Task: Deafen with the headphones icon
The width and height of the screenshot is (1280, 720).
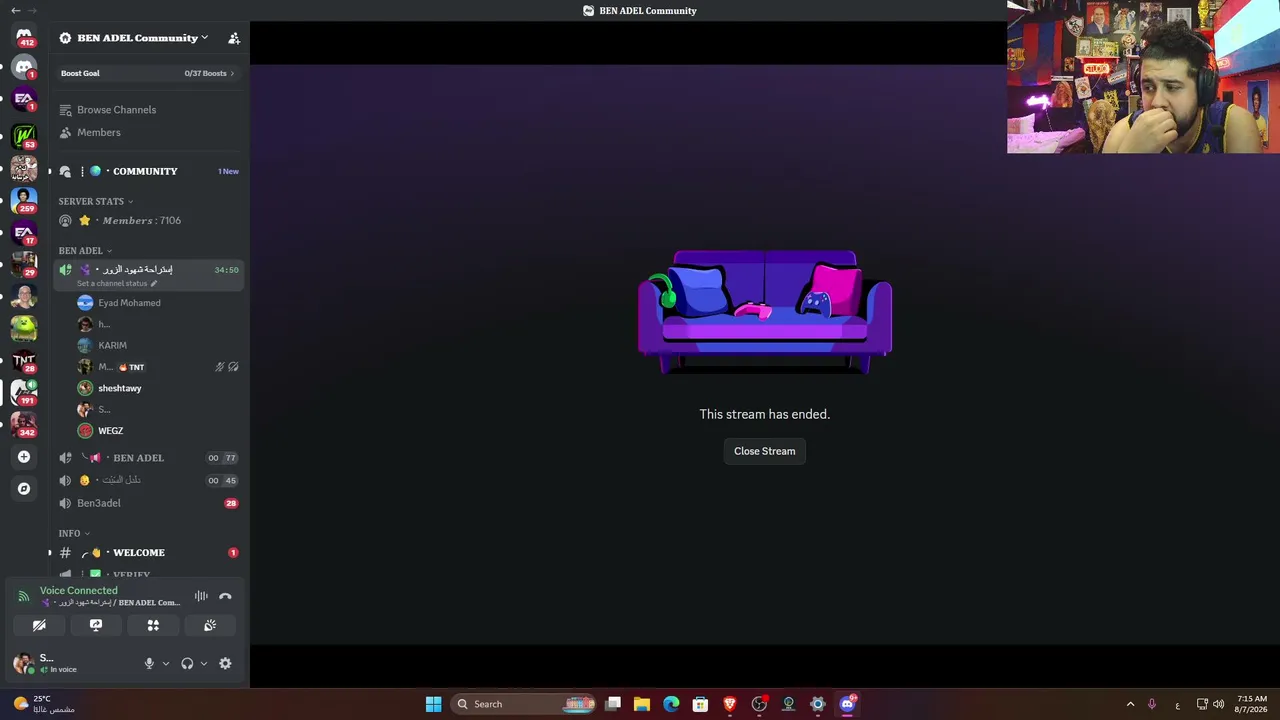Action: (x=187, y=663)
